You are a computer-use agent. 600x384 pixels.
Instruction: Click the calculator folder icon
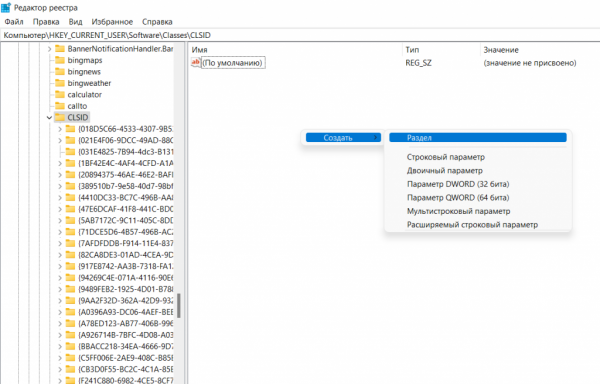(x=60, y=94)
